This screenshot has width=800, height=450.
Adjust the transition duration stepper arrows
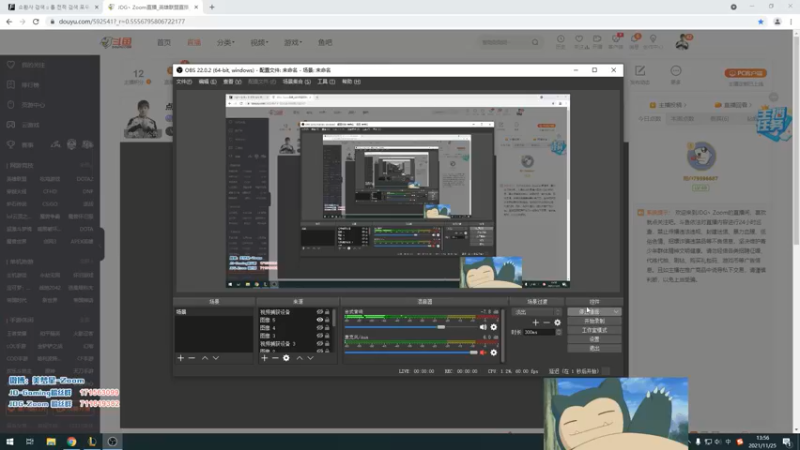[x=558, y=332]
